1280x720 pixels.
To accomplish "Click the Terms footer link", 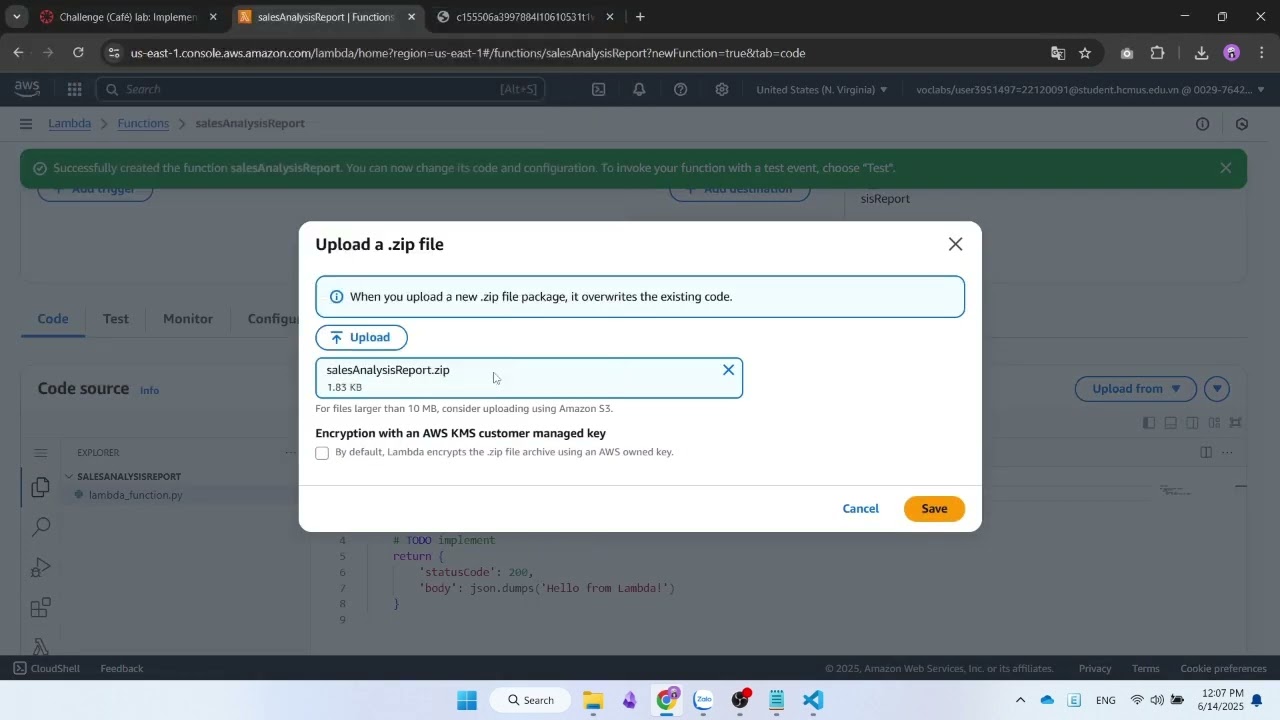I will tap(1146, 669).
